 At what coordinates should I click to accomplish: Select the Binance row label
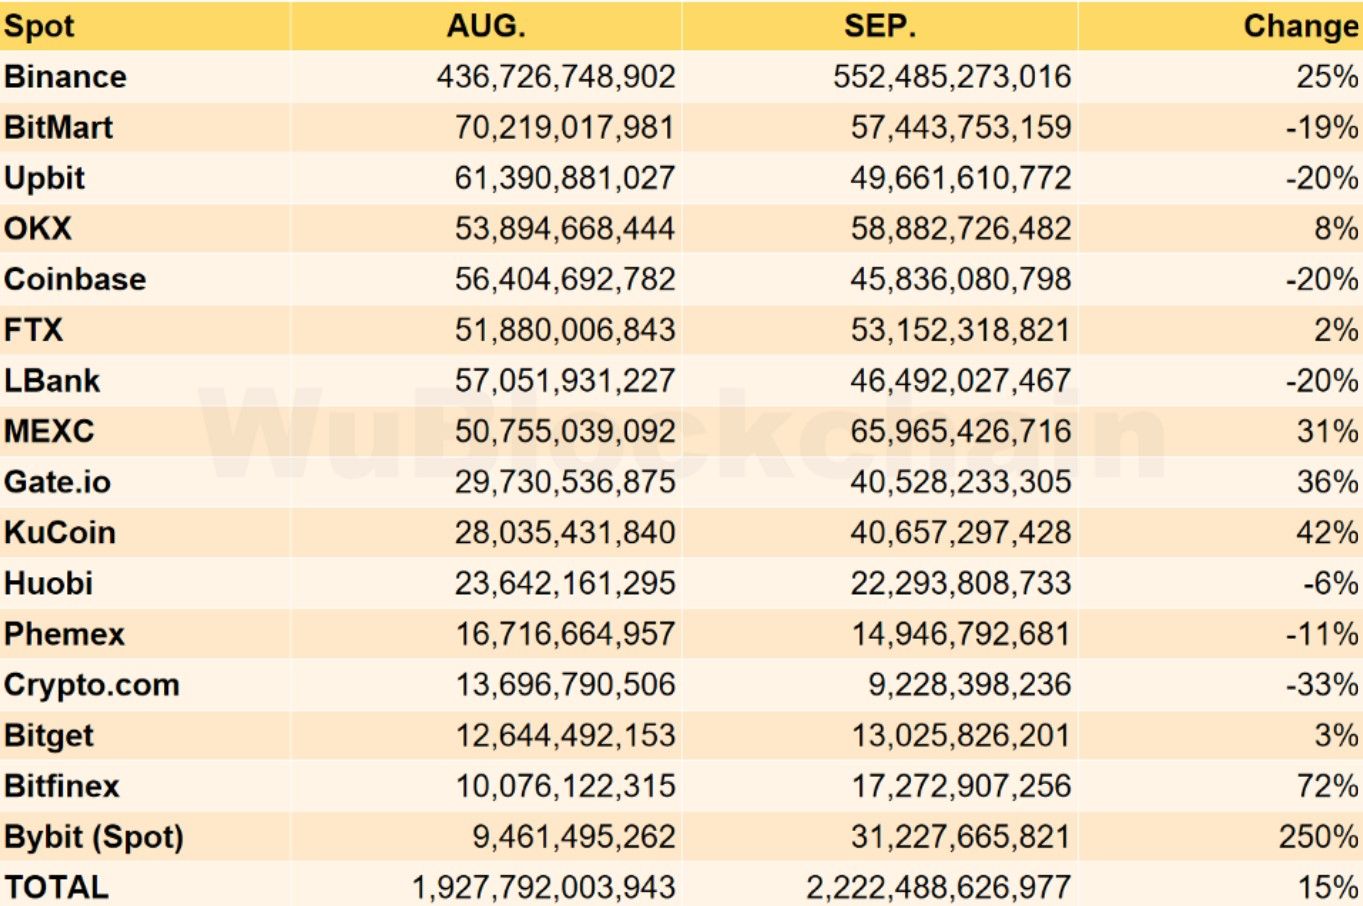pos(66,77)
